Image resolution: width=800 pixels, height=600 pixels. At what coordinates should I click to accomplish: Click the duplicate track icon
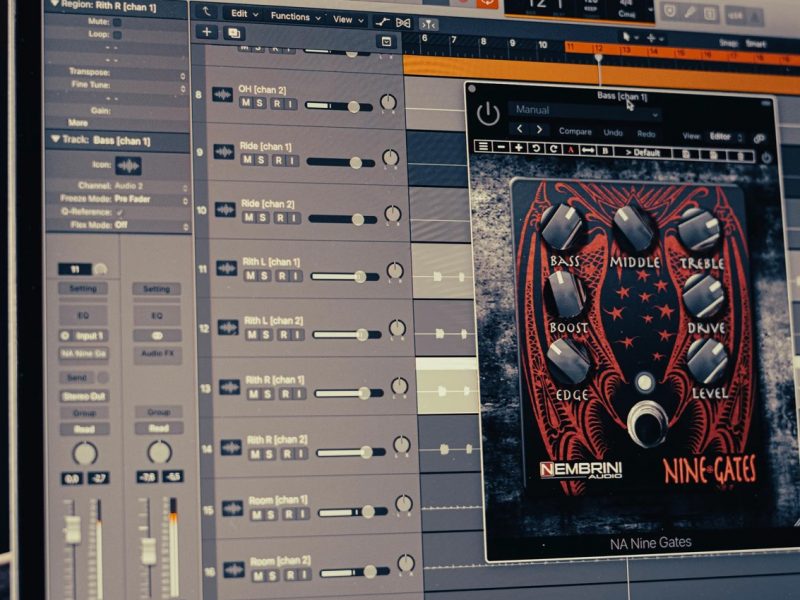click(234, 33)
